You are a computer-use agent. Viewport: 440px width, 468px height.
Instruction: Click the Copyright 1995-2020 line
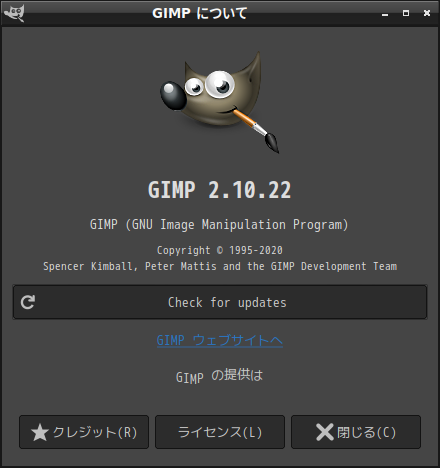220,250
